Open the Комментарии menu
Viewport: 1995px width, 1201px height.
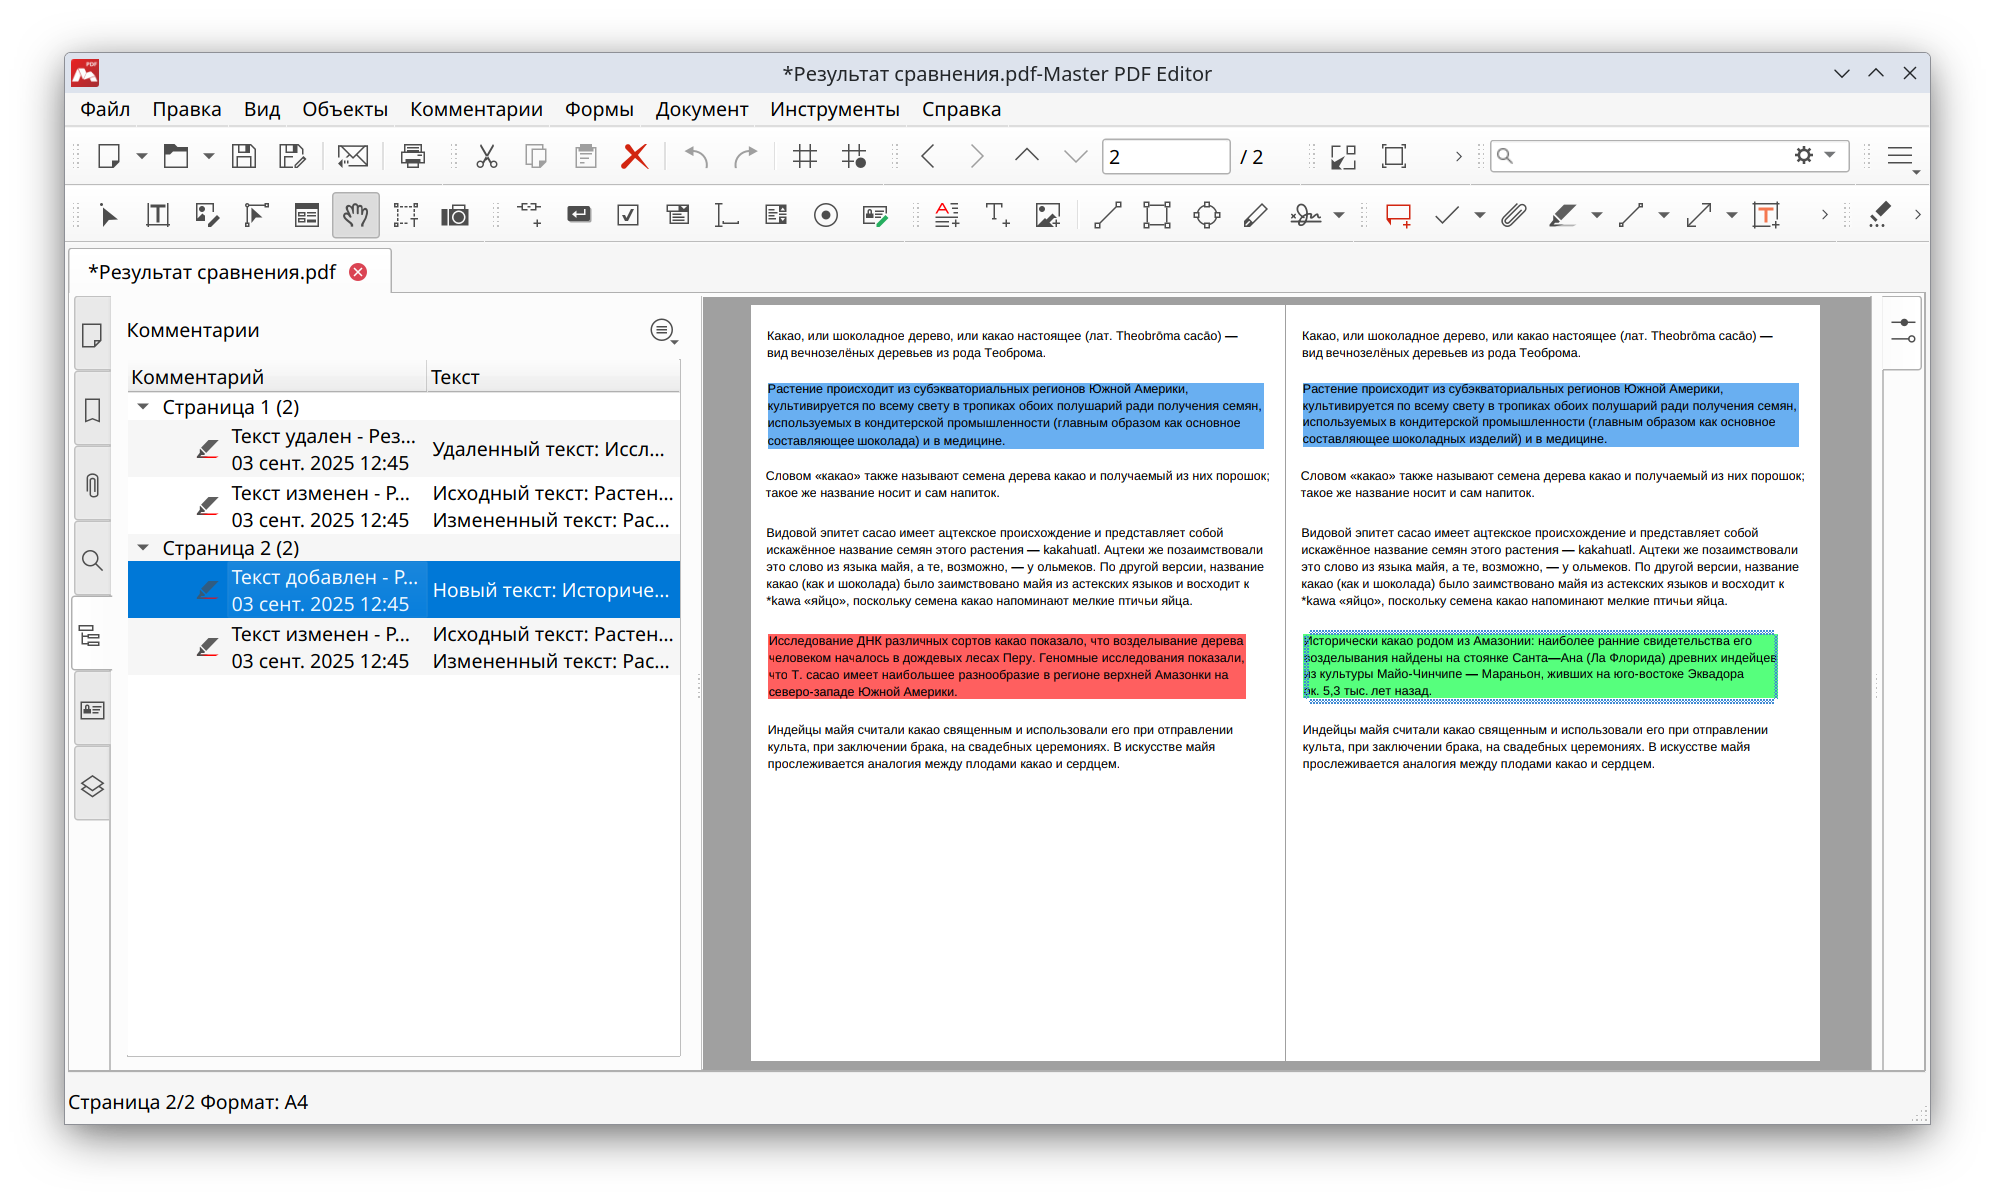tap(476, 109)
